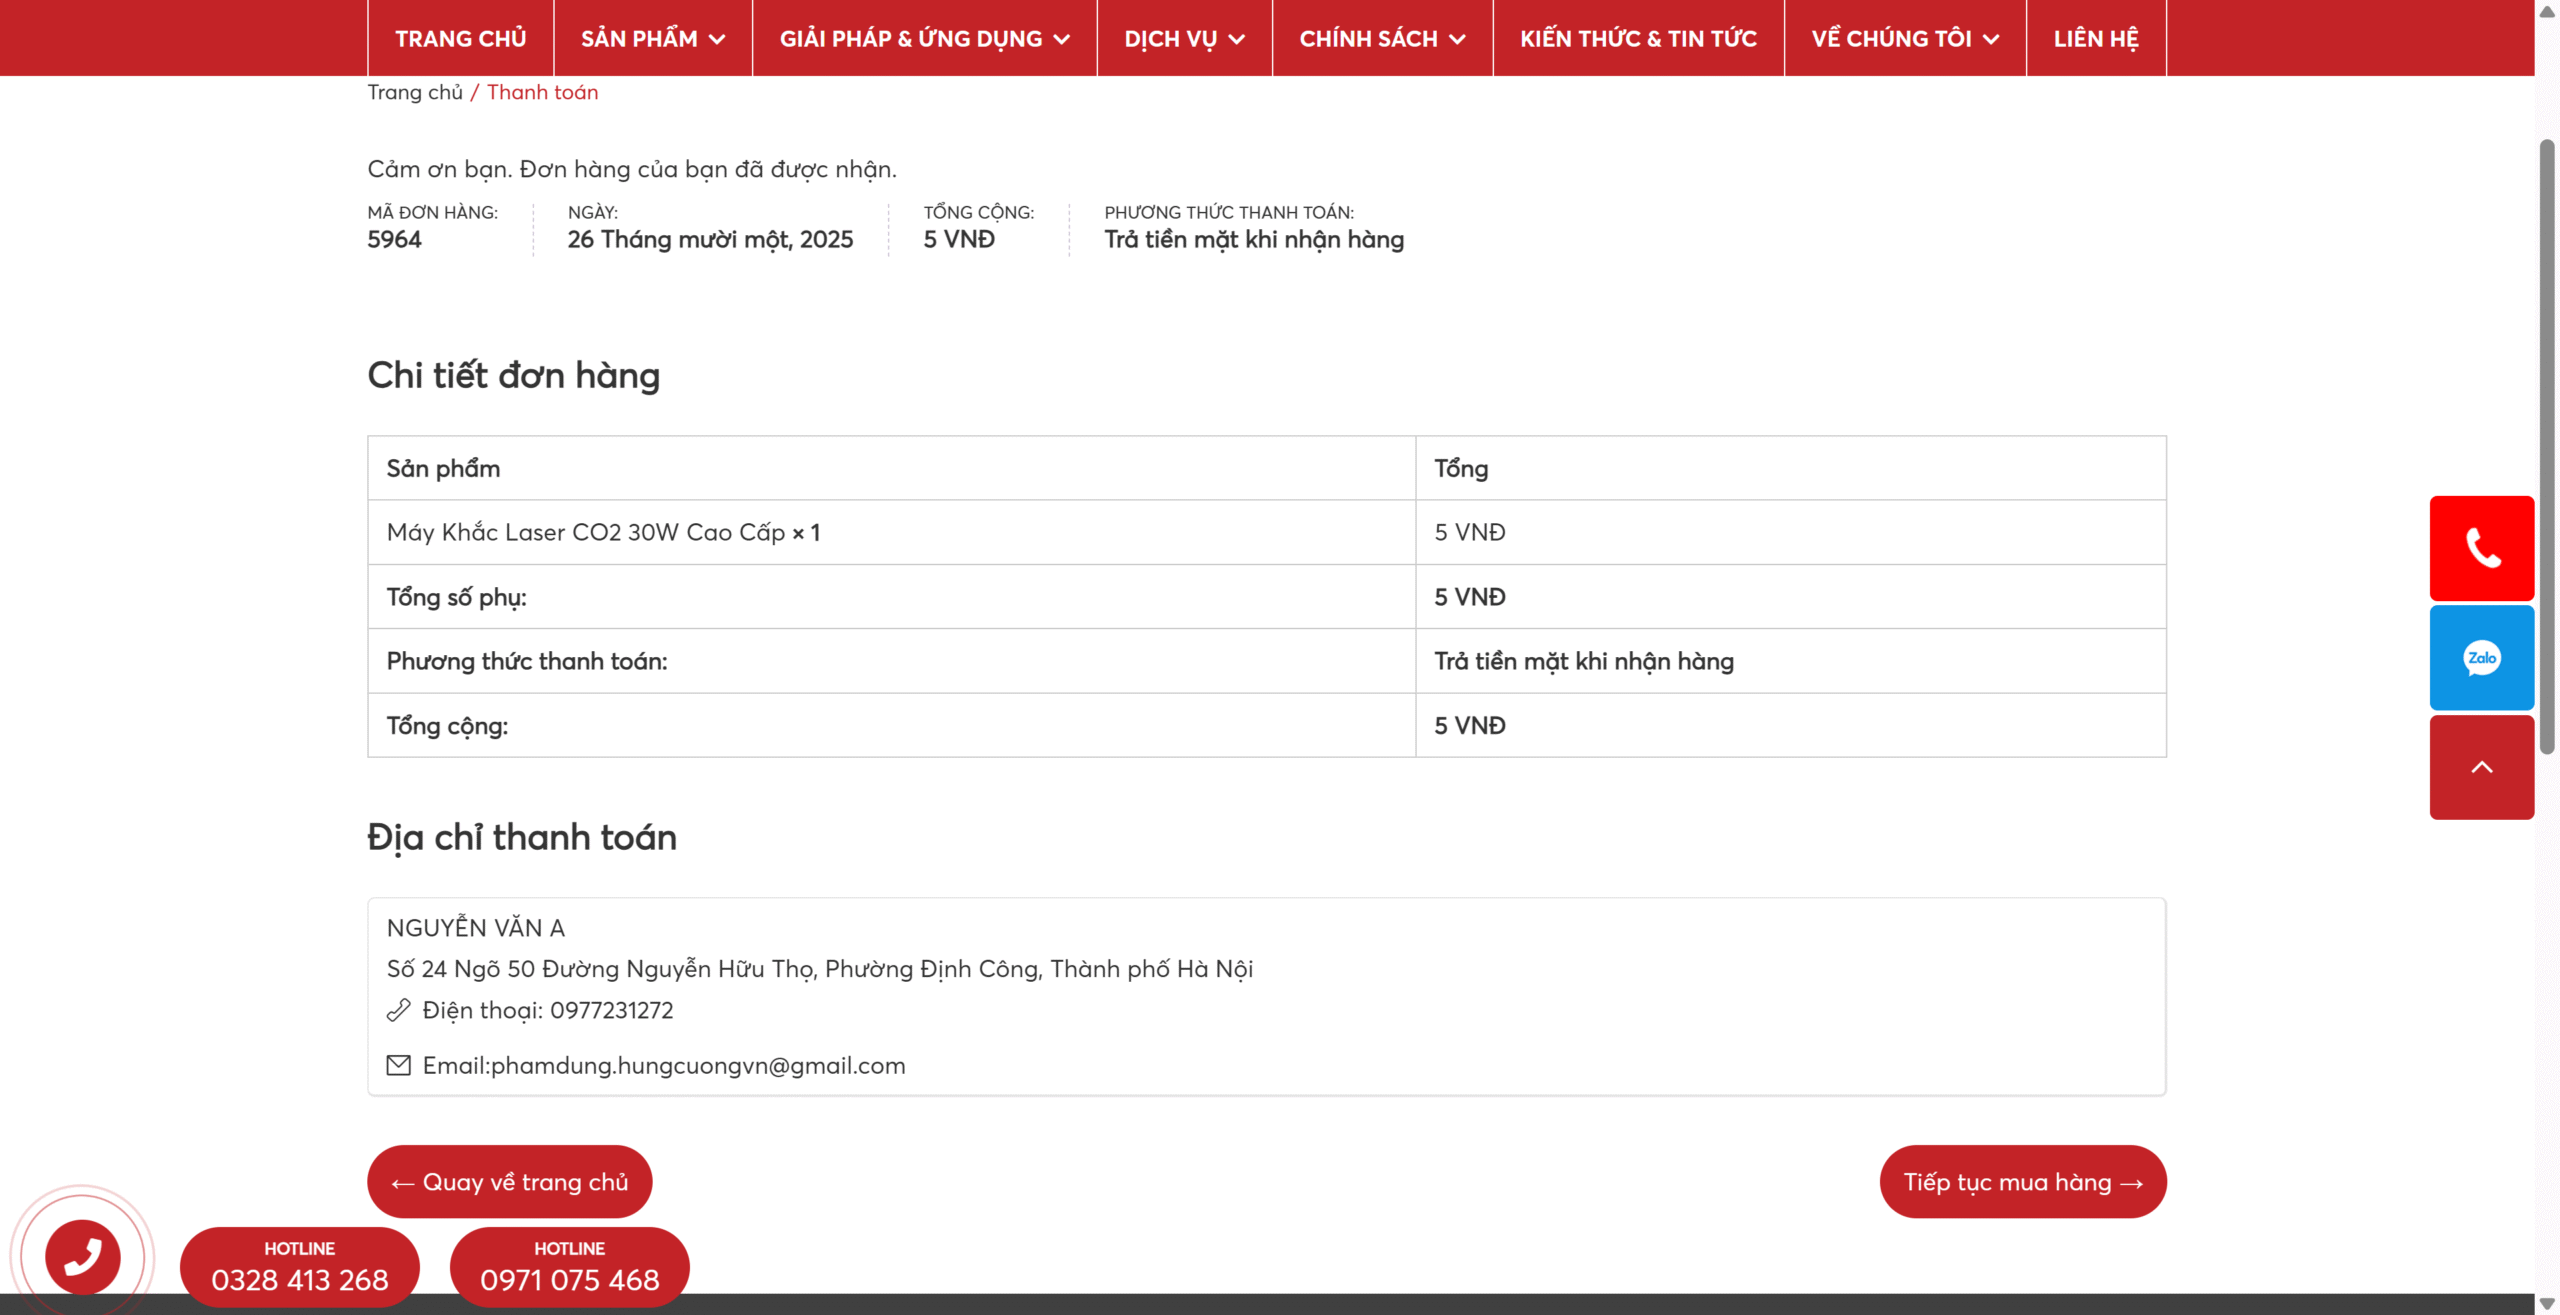
Task: Click the red phone call icon on right side
Action: tap(2481, 548)
